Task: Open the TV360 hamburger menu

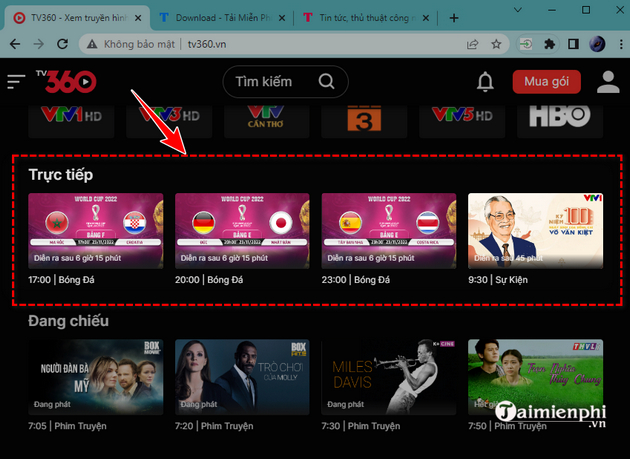Action: click(x=16, y=82)
